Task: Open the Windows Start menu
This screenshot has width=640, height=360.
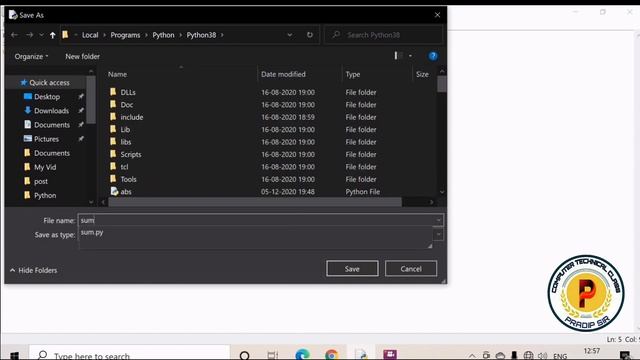Action: pos(14,355)
